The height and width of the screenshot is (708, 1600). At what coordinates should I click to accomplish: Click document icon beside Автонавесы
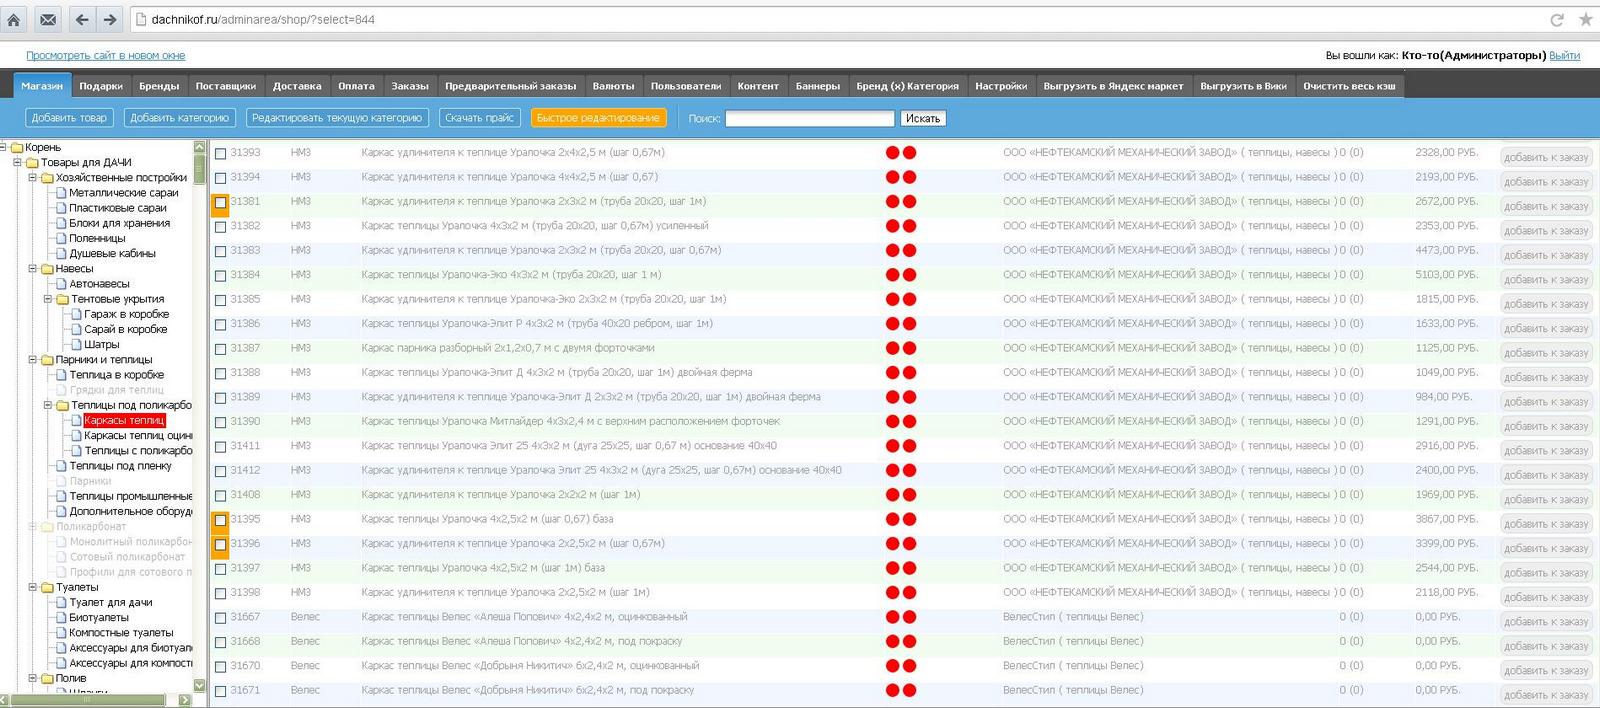pos(61,284)
